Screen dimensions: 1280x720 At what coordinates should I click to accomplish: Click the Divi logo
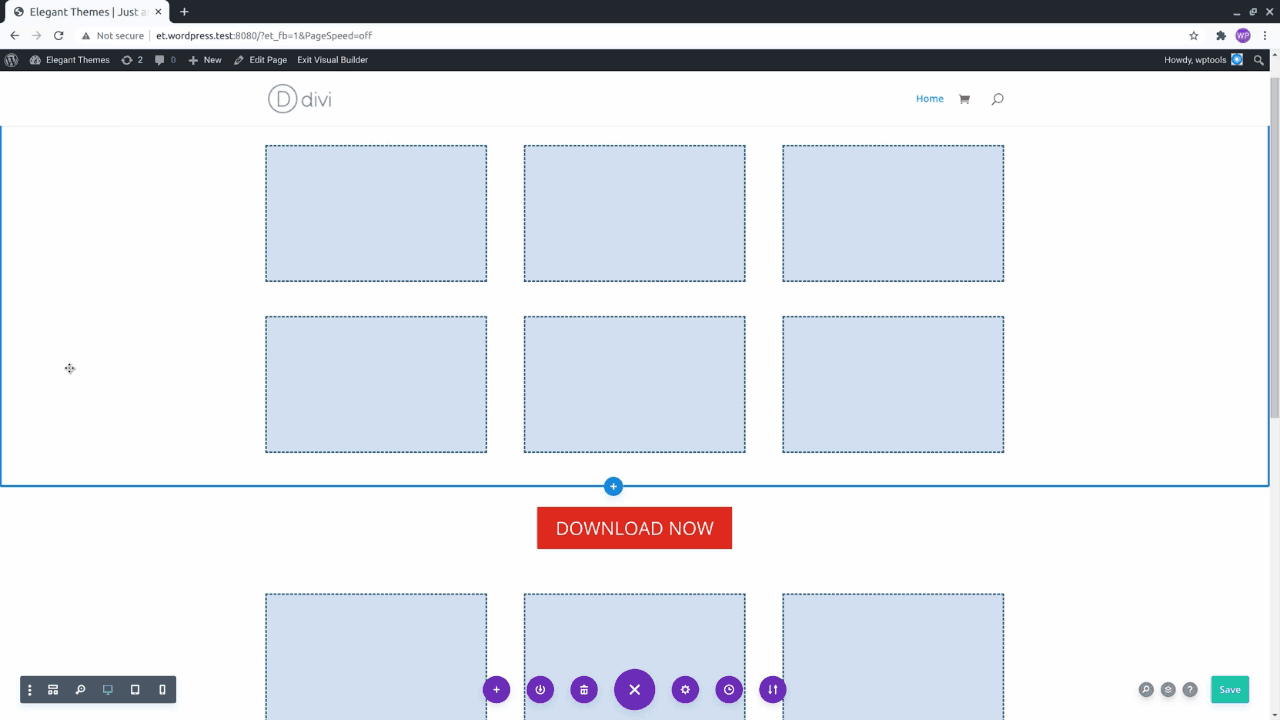[x=300, y=99]
